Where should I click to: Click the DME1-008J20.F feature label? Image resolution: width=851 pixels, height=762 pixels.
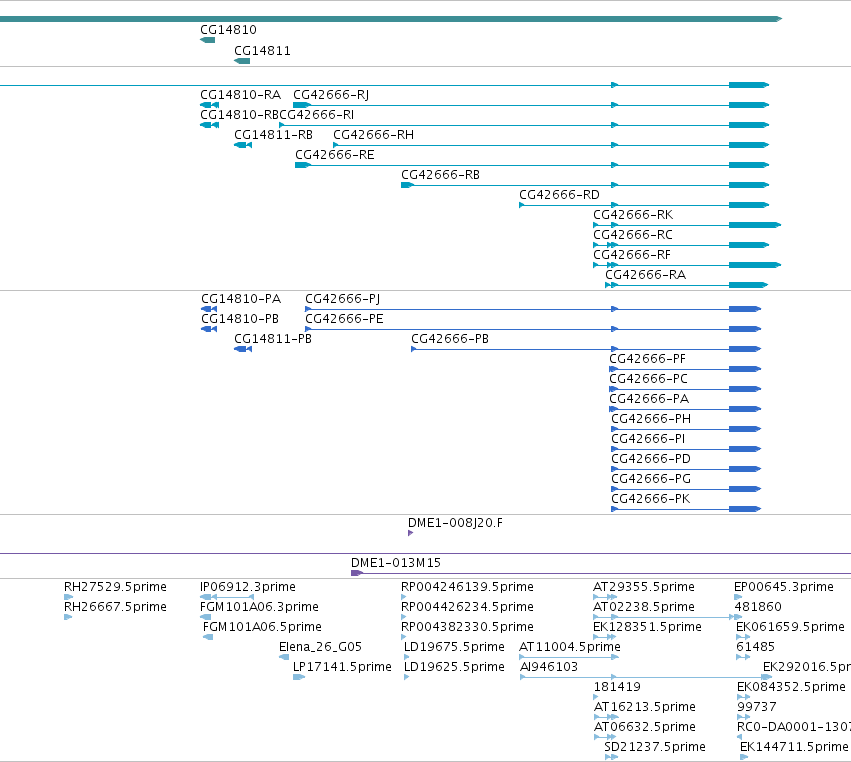(455, 523)
